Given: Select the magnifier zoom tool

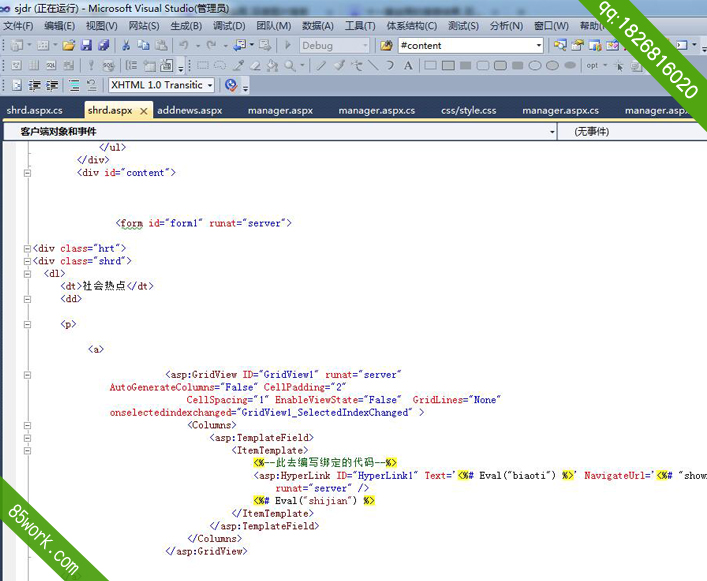Looking at the screenshot, I should (x=290, y=66).
